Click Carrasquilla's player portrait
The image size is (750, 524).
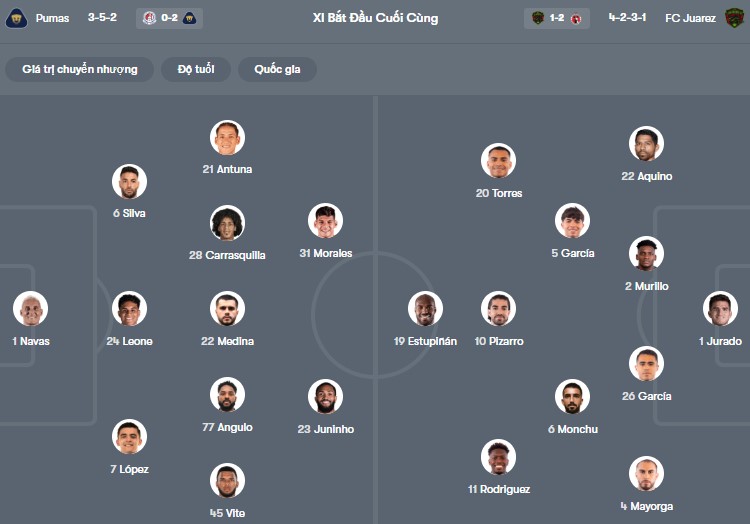point(228,223)
